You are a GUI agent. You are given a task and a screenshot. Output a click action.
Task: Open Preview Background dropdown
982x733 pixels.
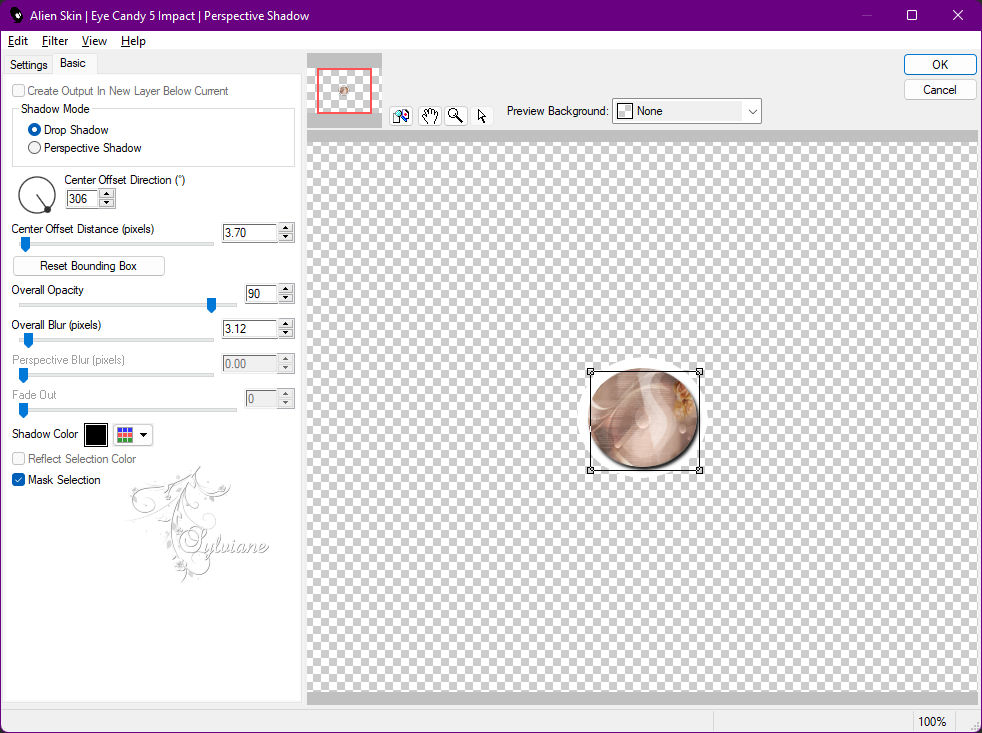(686, 111)
